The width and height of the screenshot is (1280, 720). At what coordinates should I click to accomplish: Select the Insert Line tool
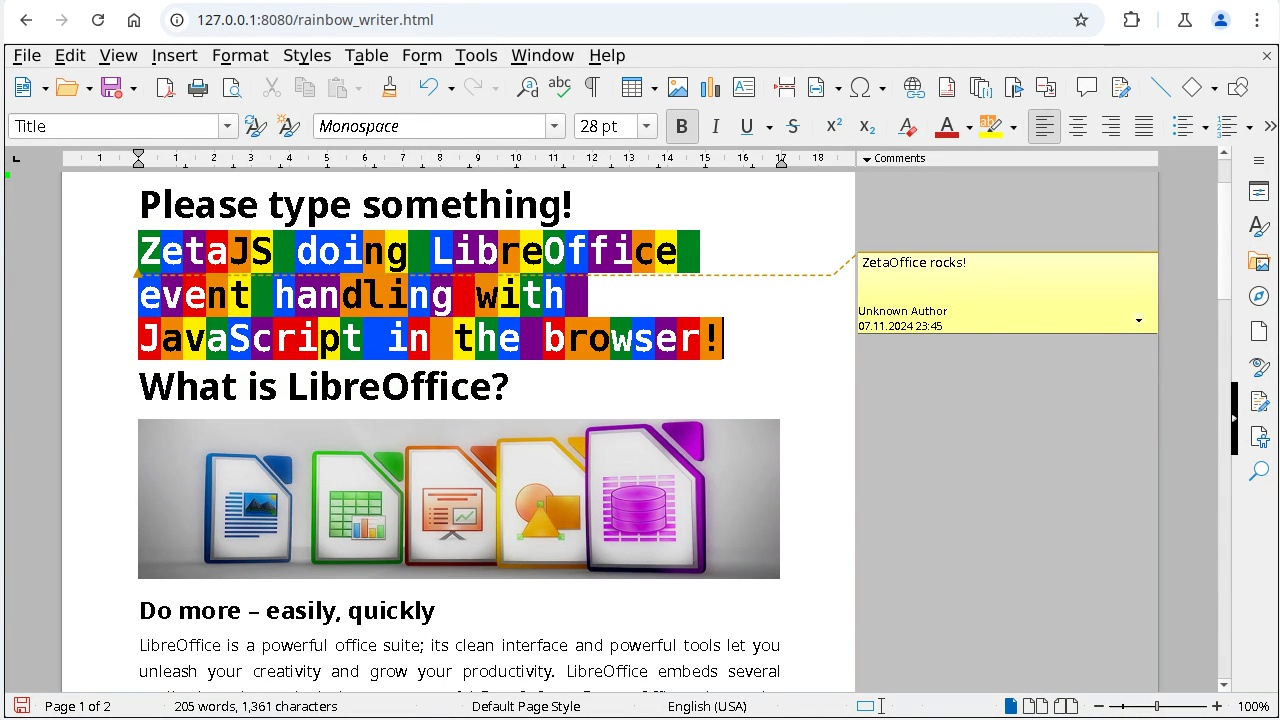[x=1161, y=88]
